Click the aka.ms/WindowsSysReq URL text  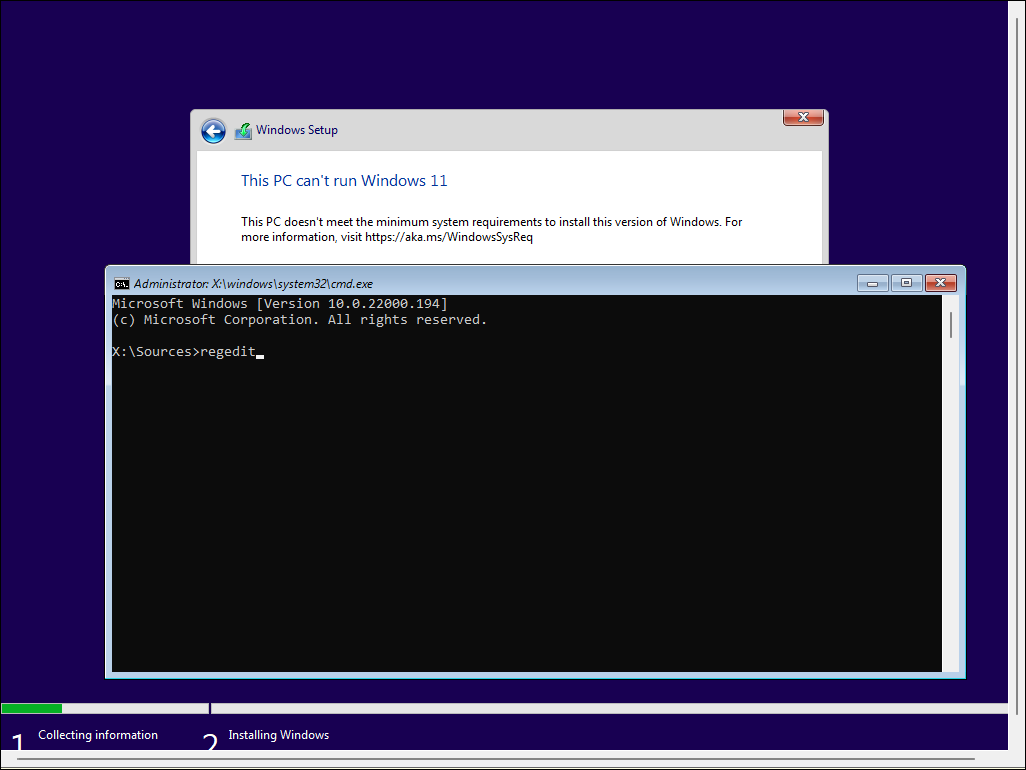click(449, 237)
